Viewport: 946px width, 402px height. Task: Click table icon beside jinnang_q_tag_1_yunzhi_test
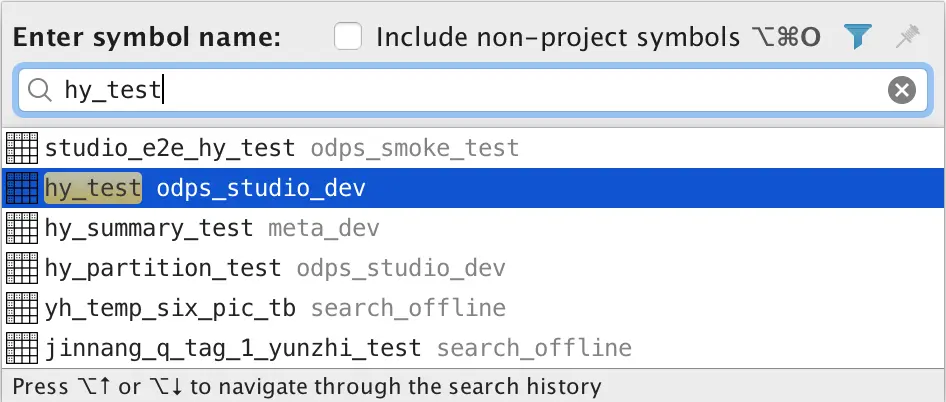tap(22, 348)
